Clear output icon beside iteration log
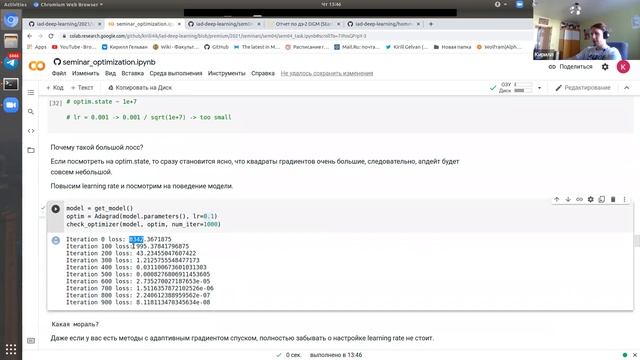The height and width of the screenshot is (360, 640). click(56, 240)
